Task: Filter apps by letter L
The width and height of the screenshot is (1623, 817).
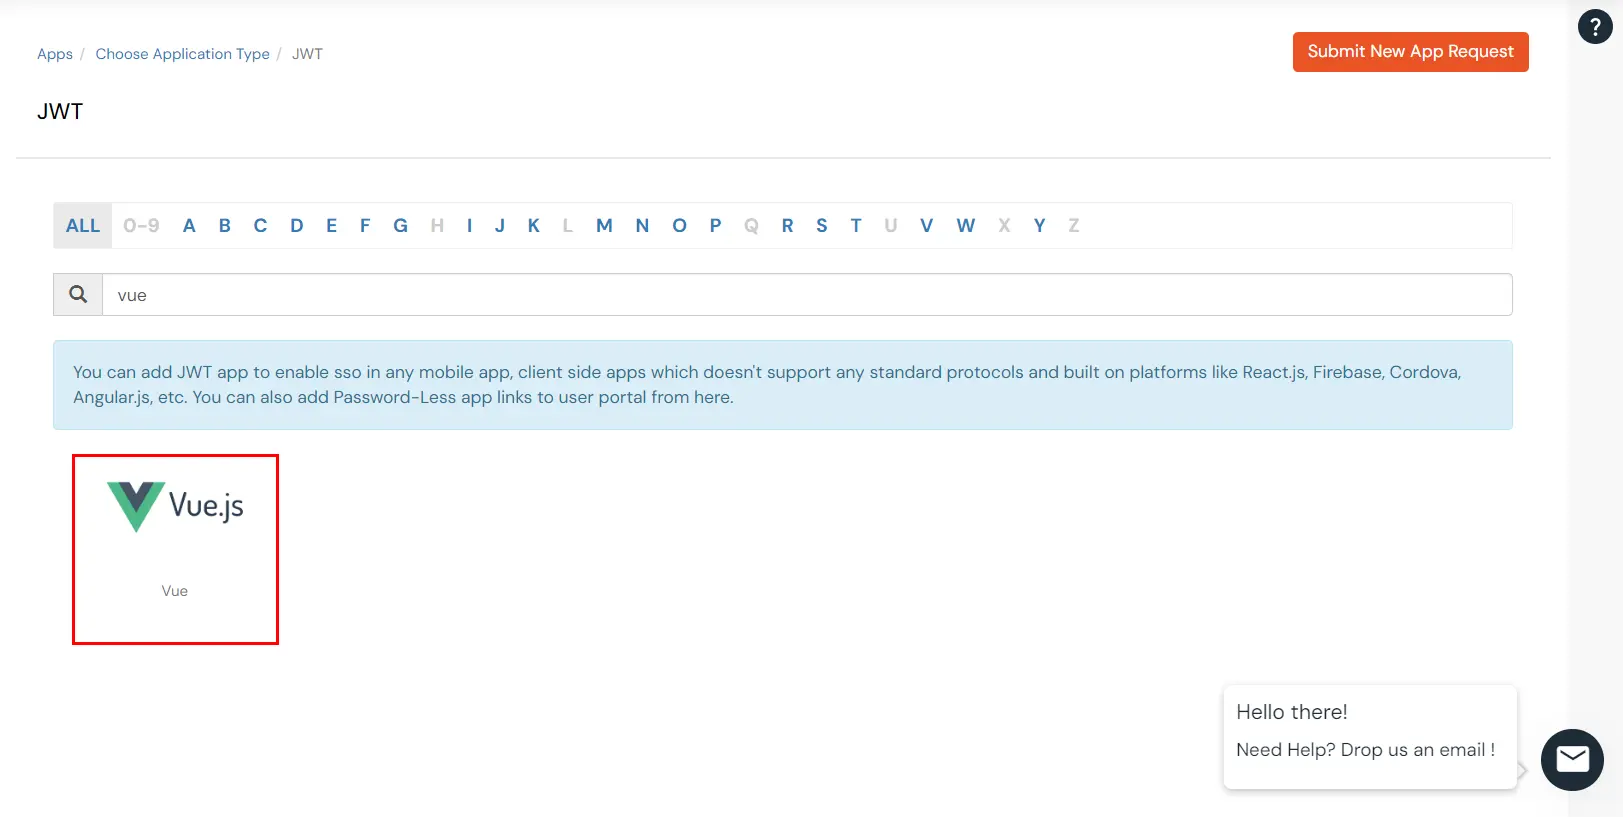Action: (x=567, y=226)
